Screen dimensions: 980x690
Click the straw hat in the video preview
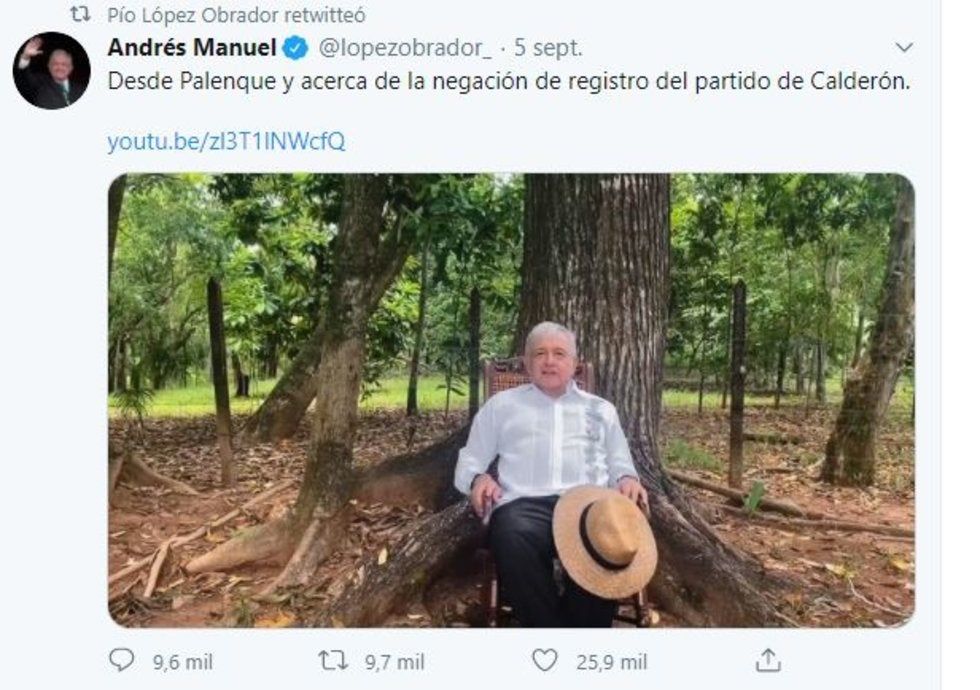click(x=604, y=541)
